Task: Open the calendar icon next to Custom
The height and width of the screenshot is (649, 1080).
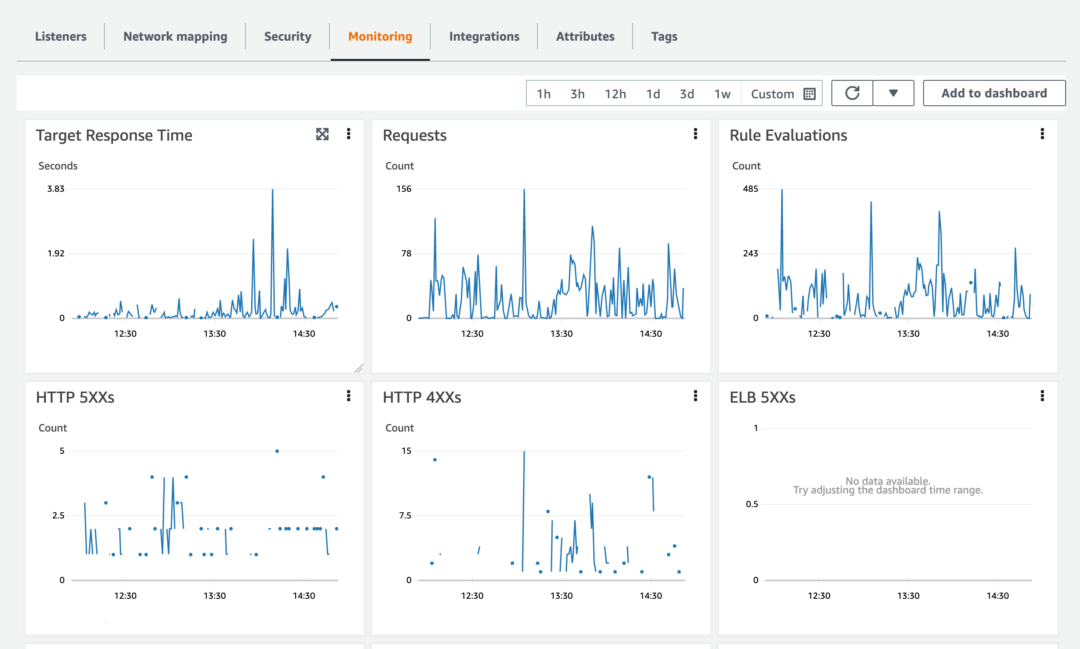Action: (812, 93)
